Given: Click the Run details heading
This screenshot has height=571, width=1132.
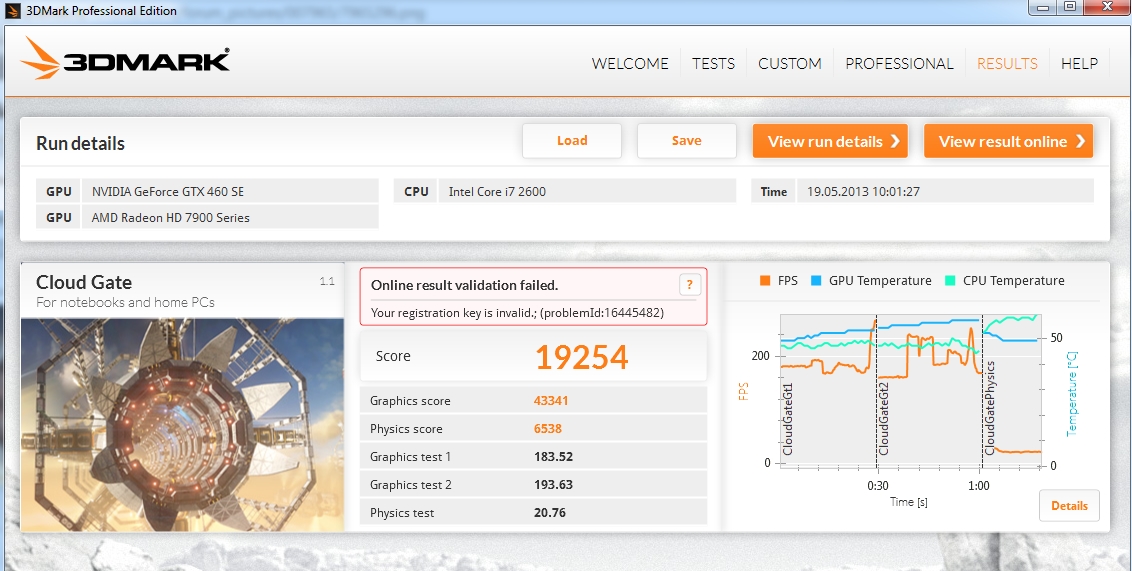Looking at the screenshot, I should [80, 143].
